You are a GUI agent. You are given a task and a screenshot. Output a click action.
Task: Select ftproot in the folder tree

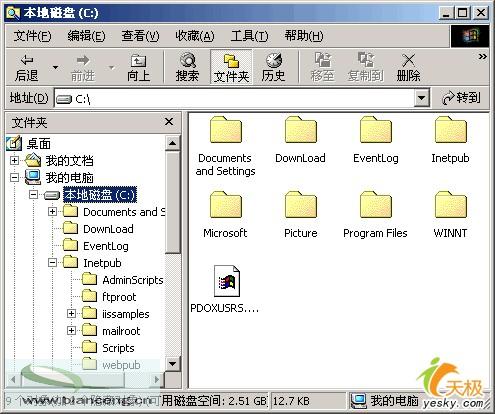119,297
